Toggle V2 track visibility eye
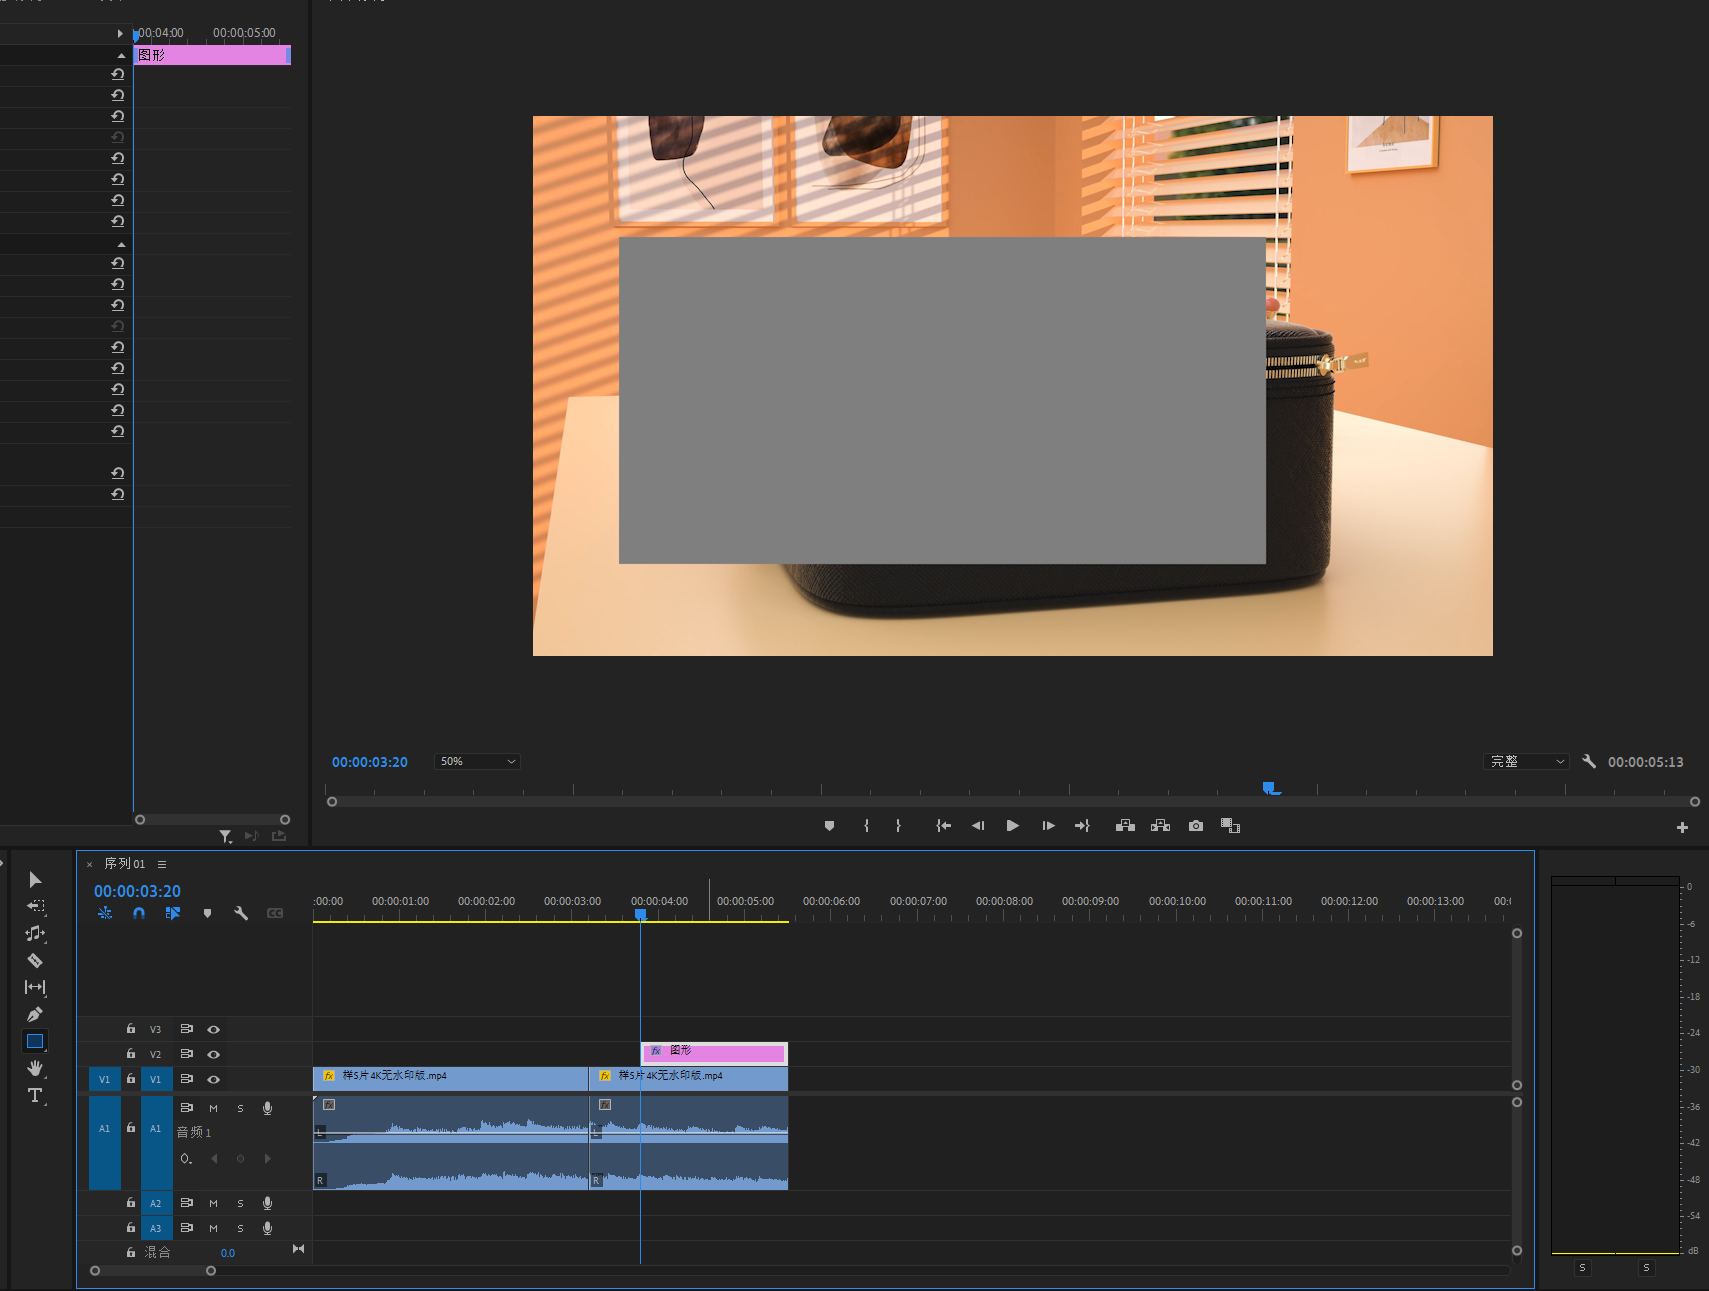1709x1291 pixels. point(213,1054)
